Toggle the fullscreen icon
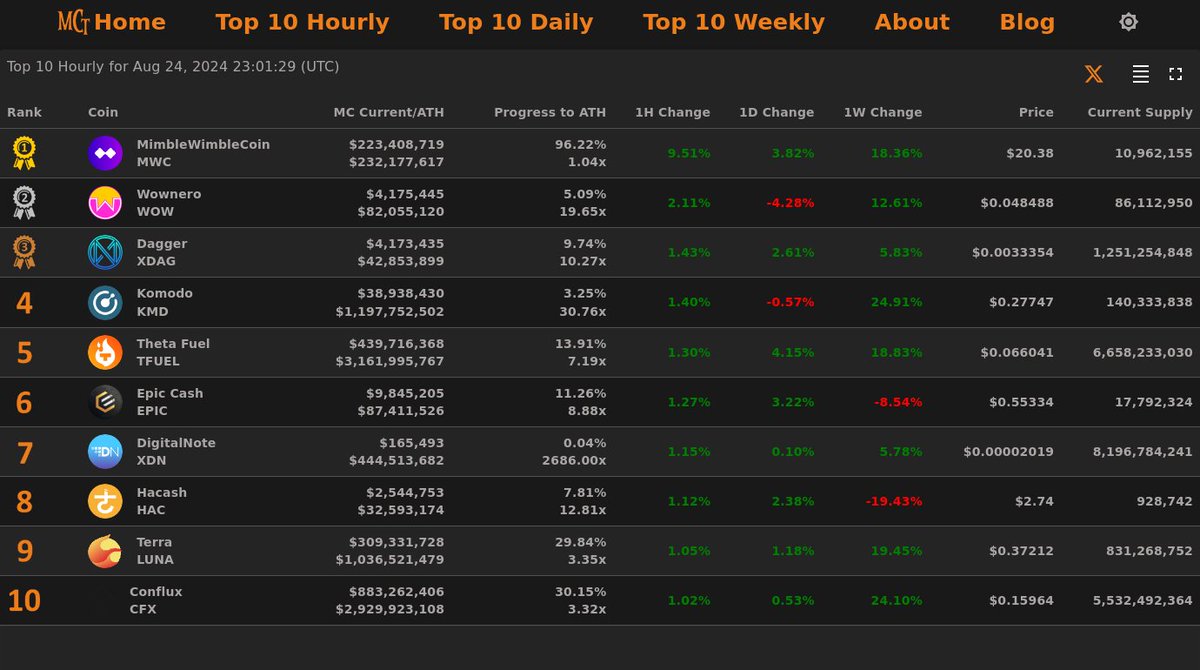This screenshot has width=1200, height=670. (x=1176, y=74)
